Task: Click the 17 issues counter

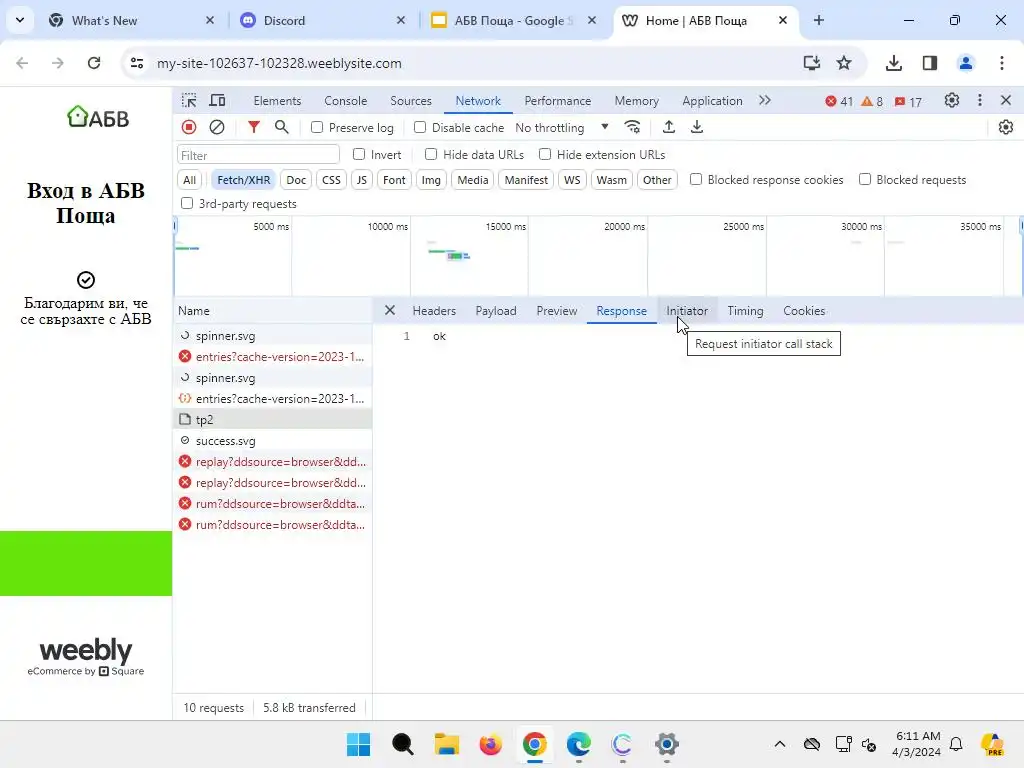Action: pos(908,101)
